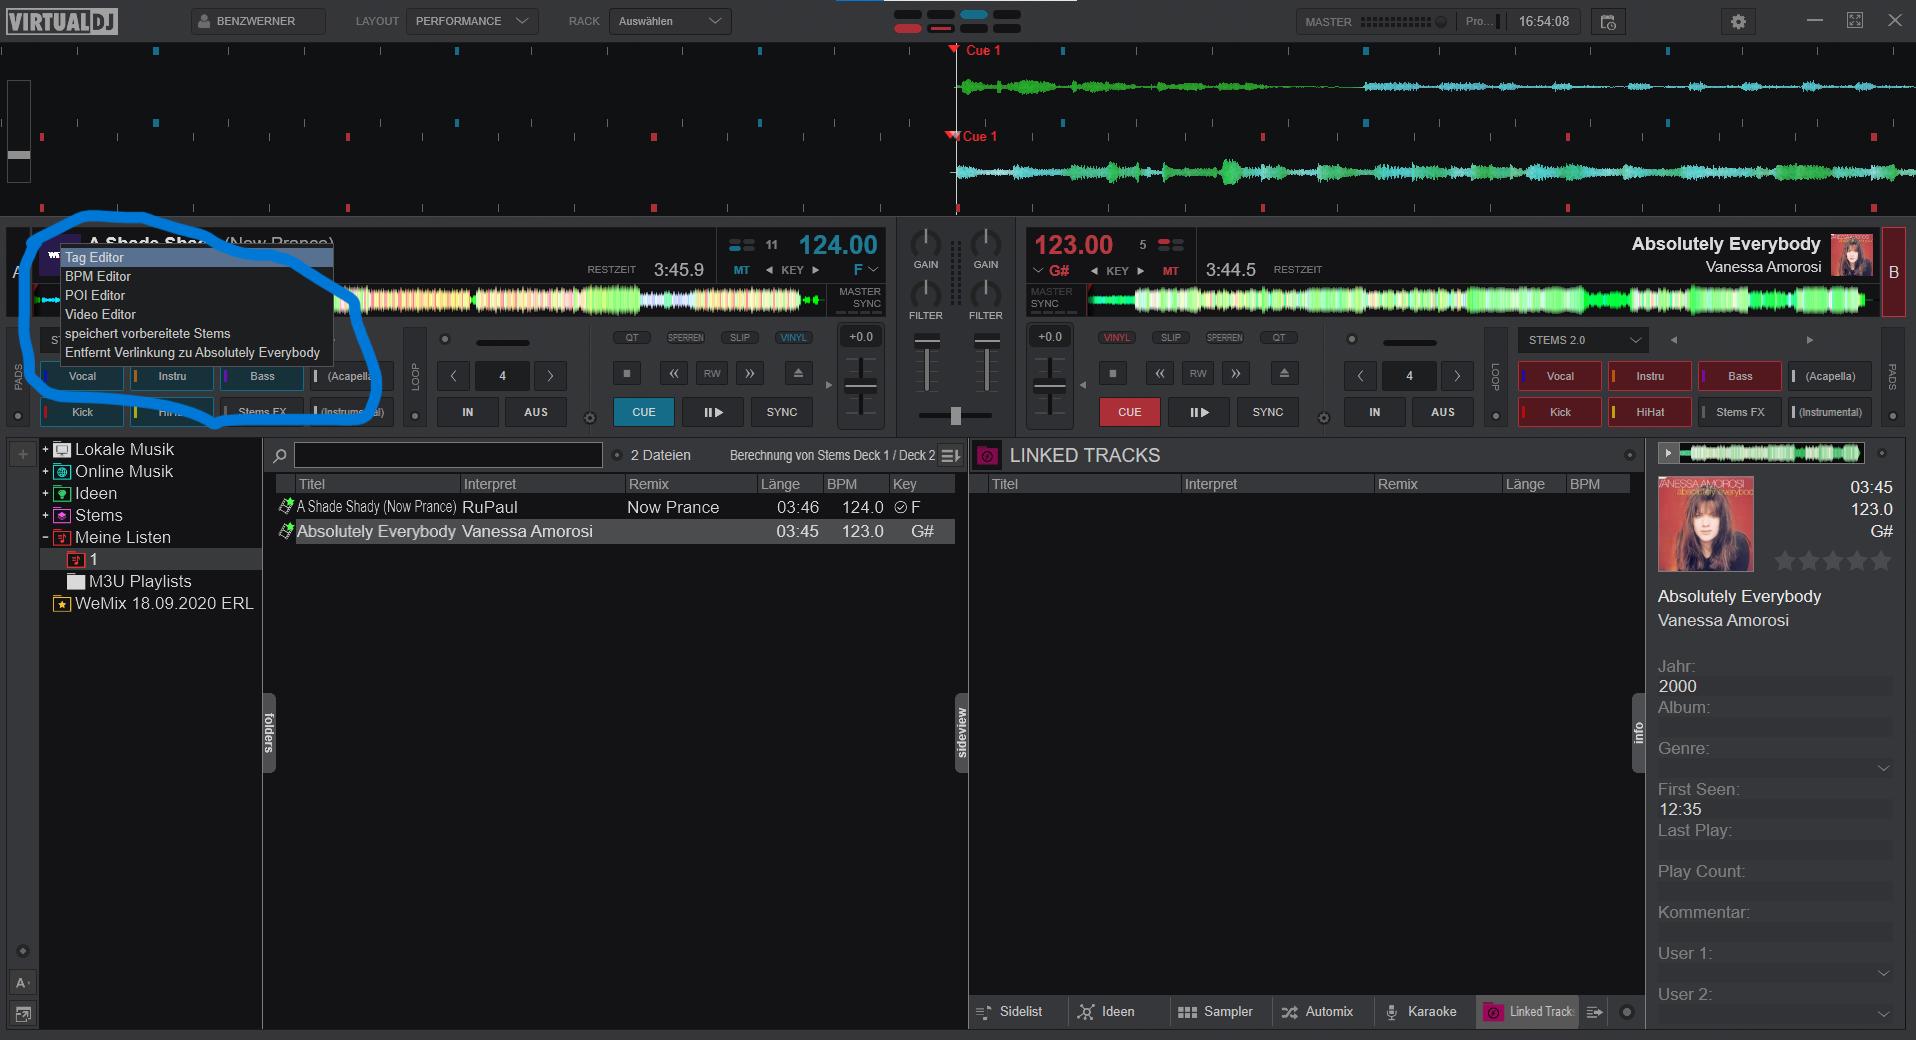This screenshot has height=1040, width=1916.
Task: Skip forward on deck 1 with double arrows
Action: (749, 374)
